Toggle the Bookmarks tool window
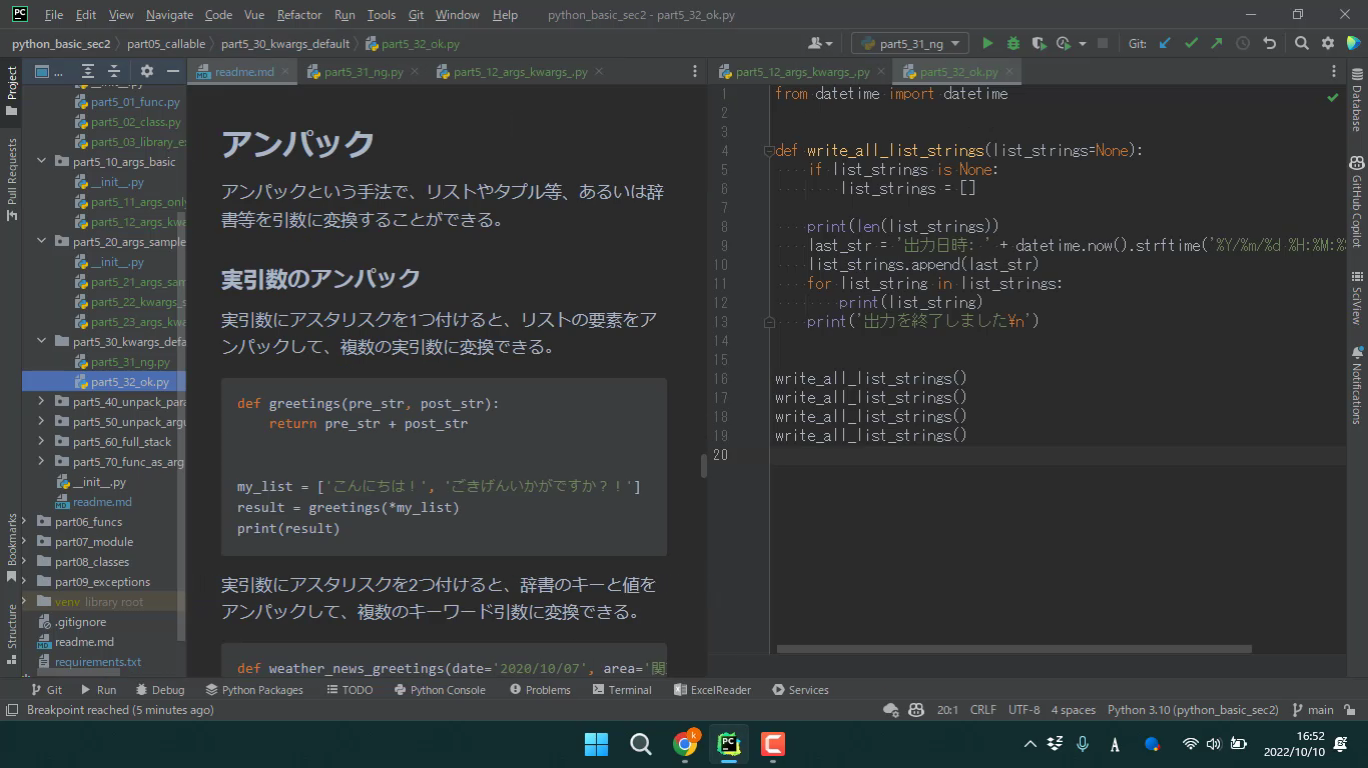1368x768 pixels. point(11,546)
